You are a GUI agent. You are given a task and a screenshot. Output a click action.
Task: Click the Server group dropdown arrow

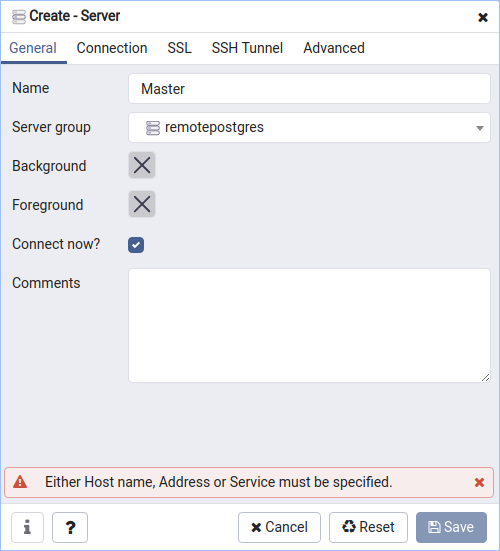(480, 128)
